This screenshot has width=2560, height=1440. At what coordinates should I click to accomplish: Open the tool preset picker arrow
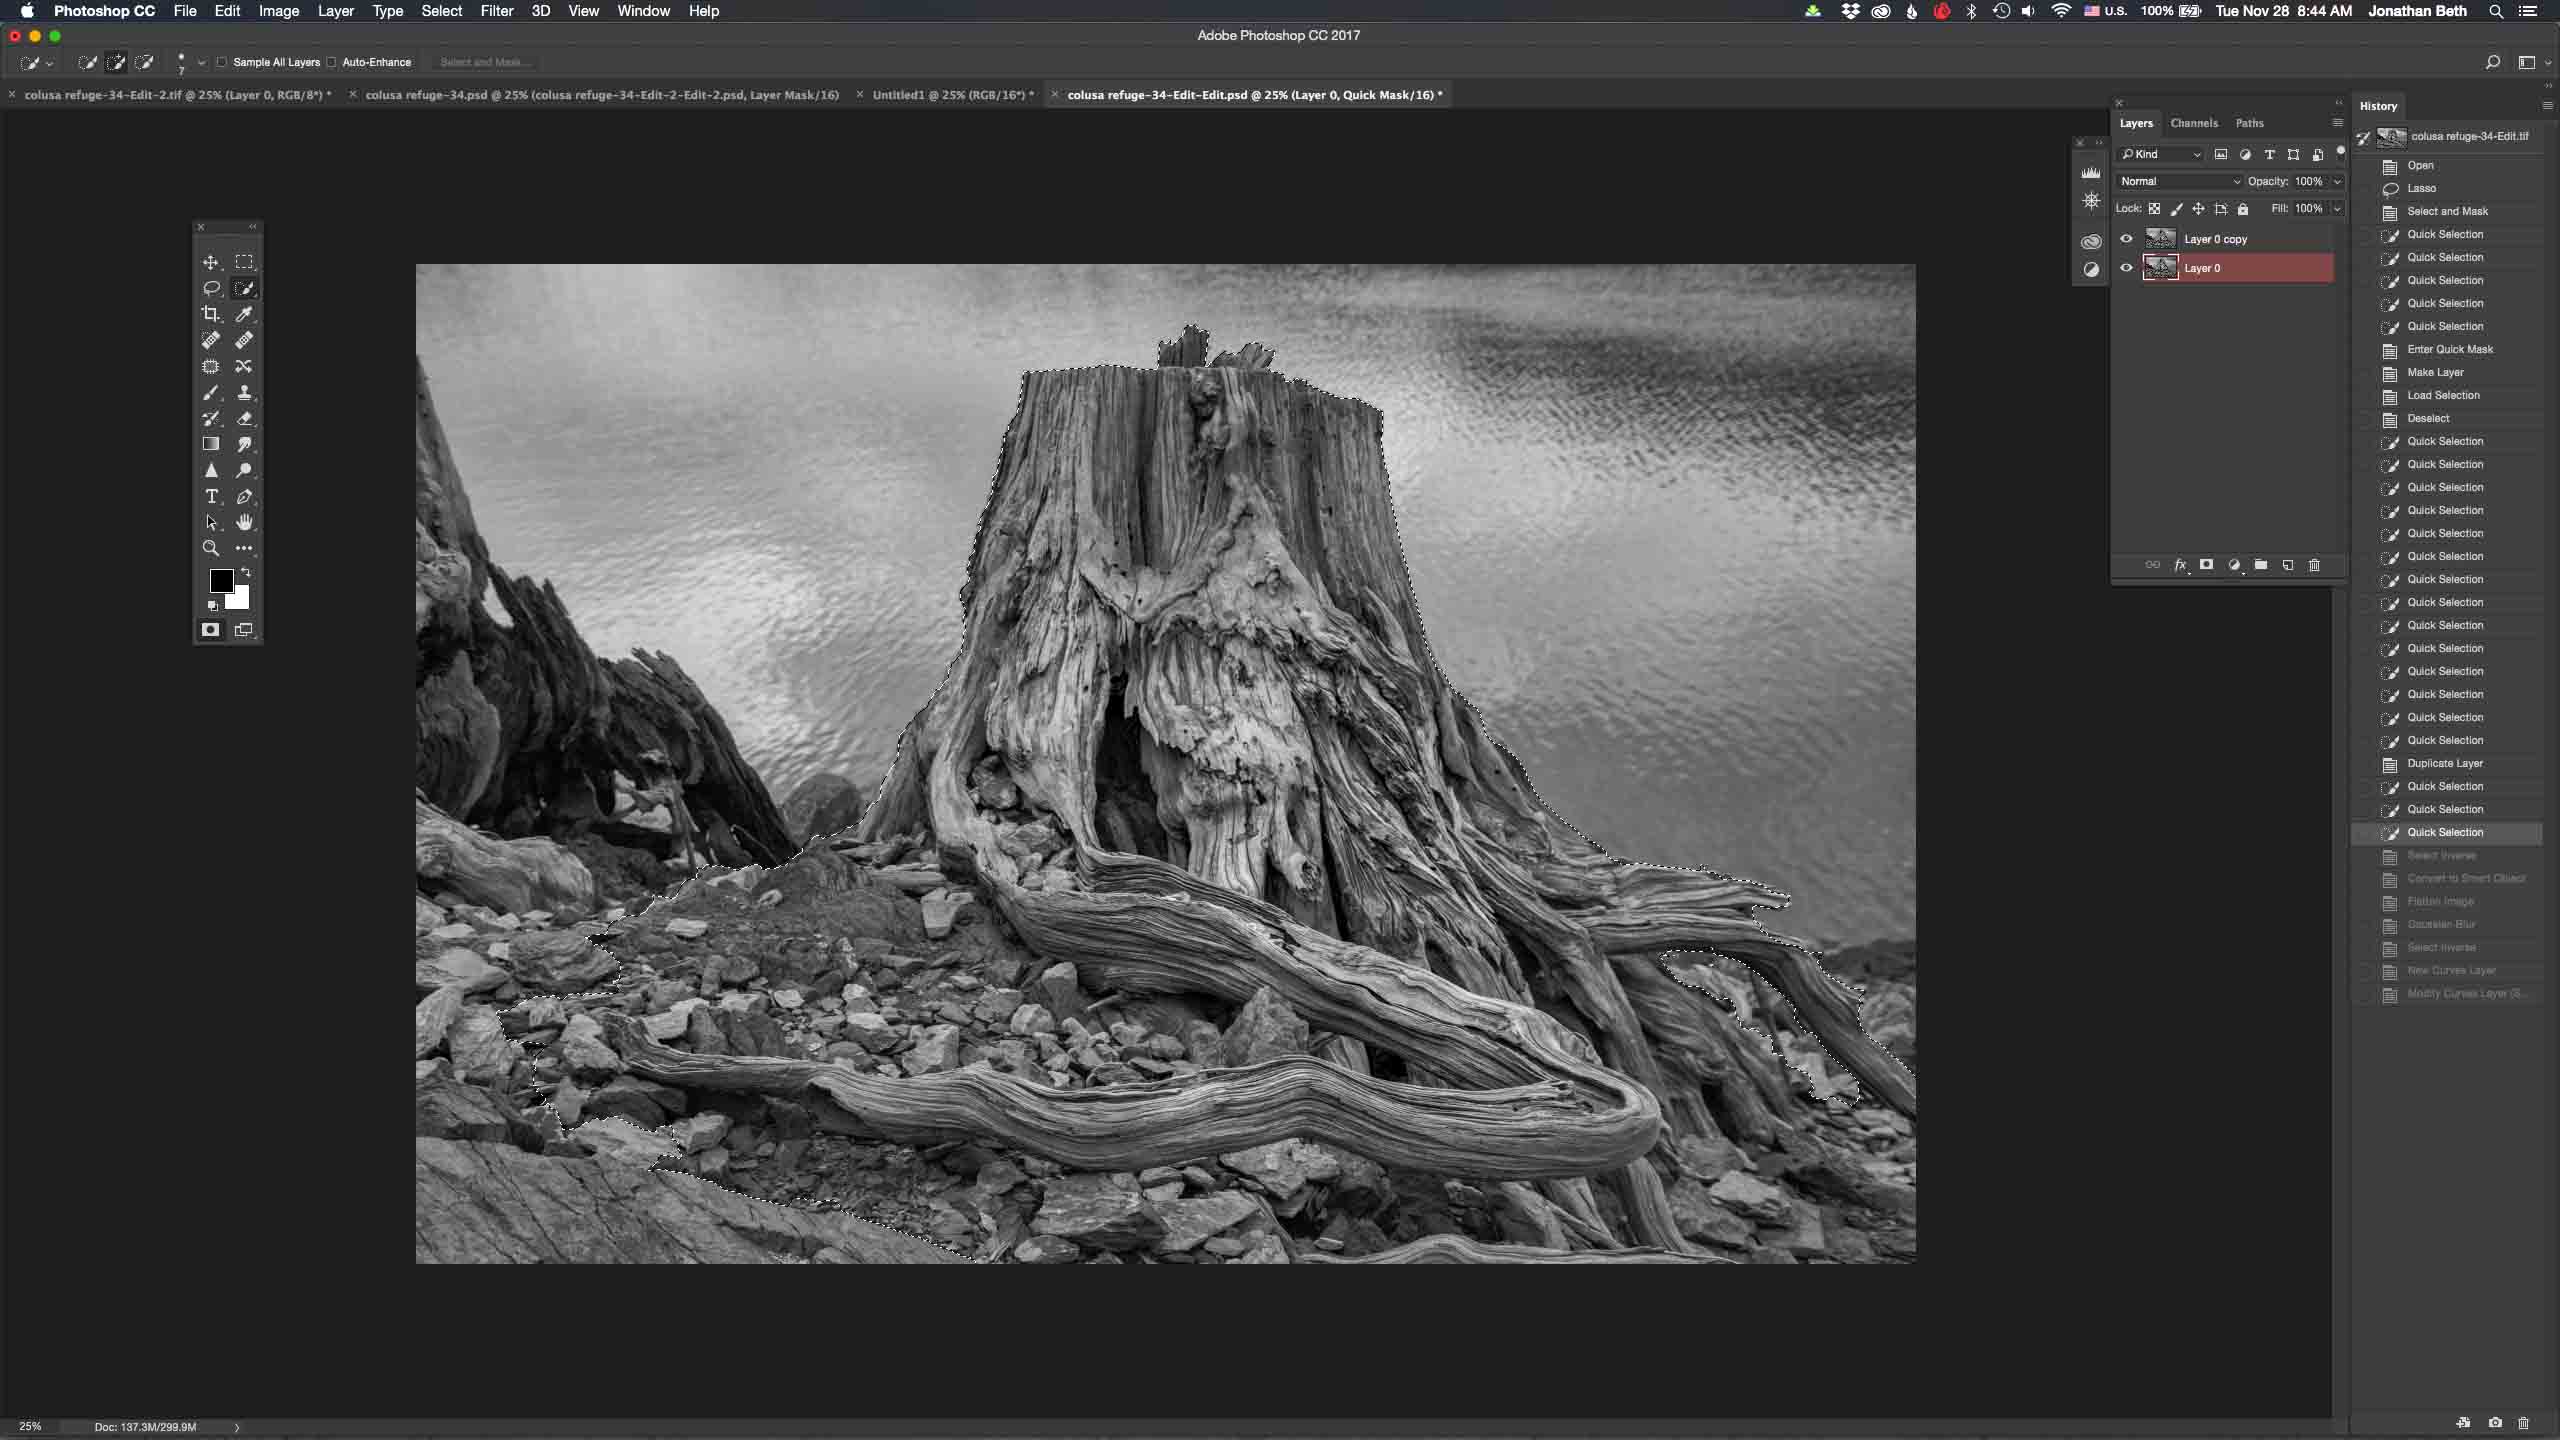pos(49,63)
